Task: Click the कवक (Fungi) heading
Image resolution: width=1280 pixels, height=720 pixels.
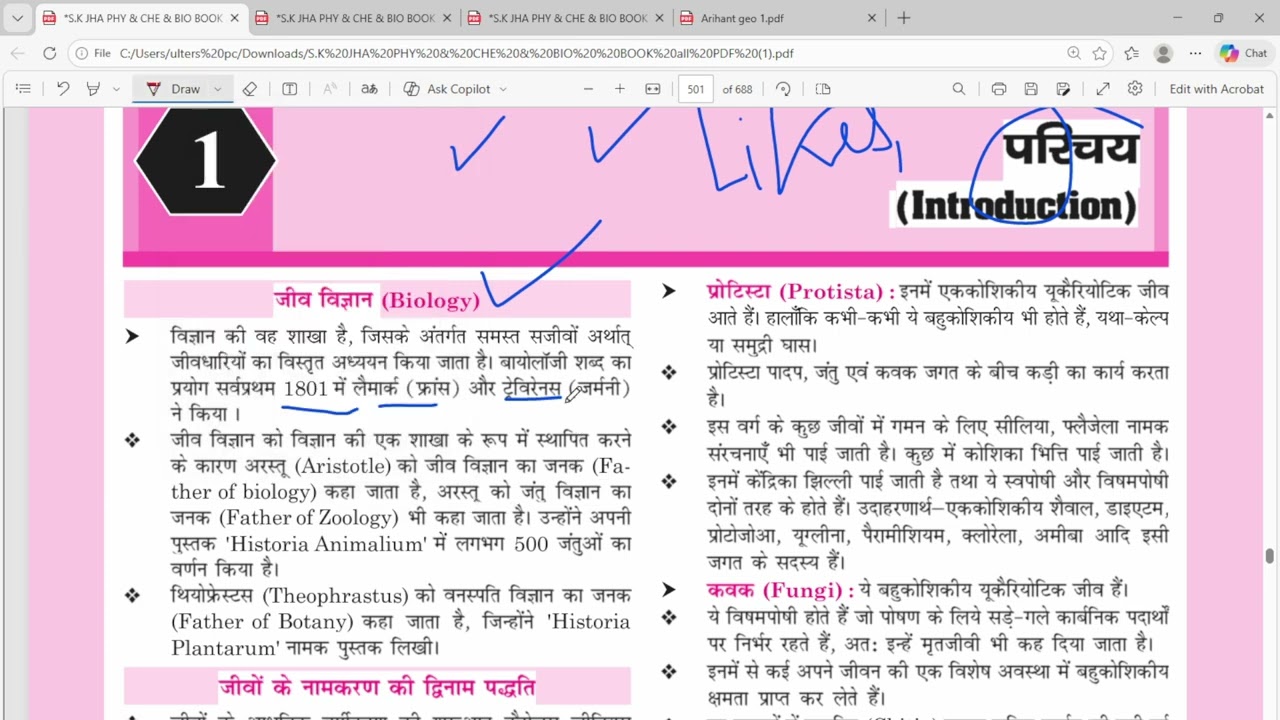Action: click(780, 590)
